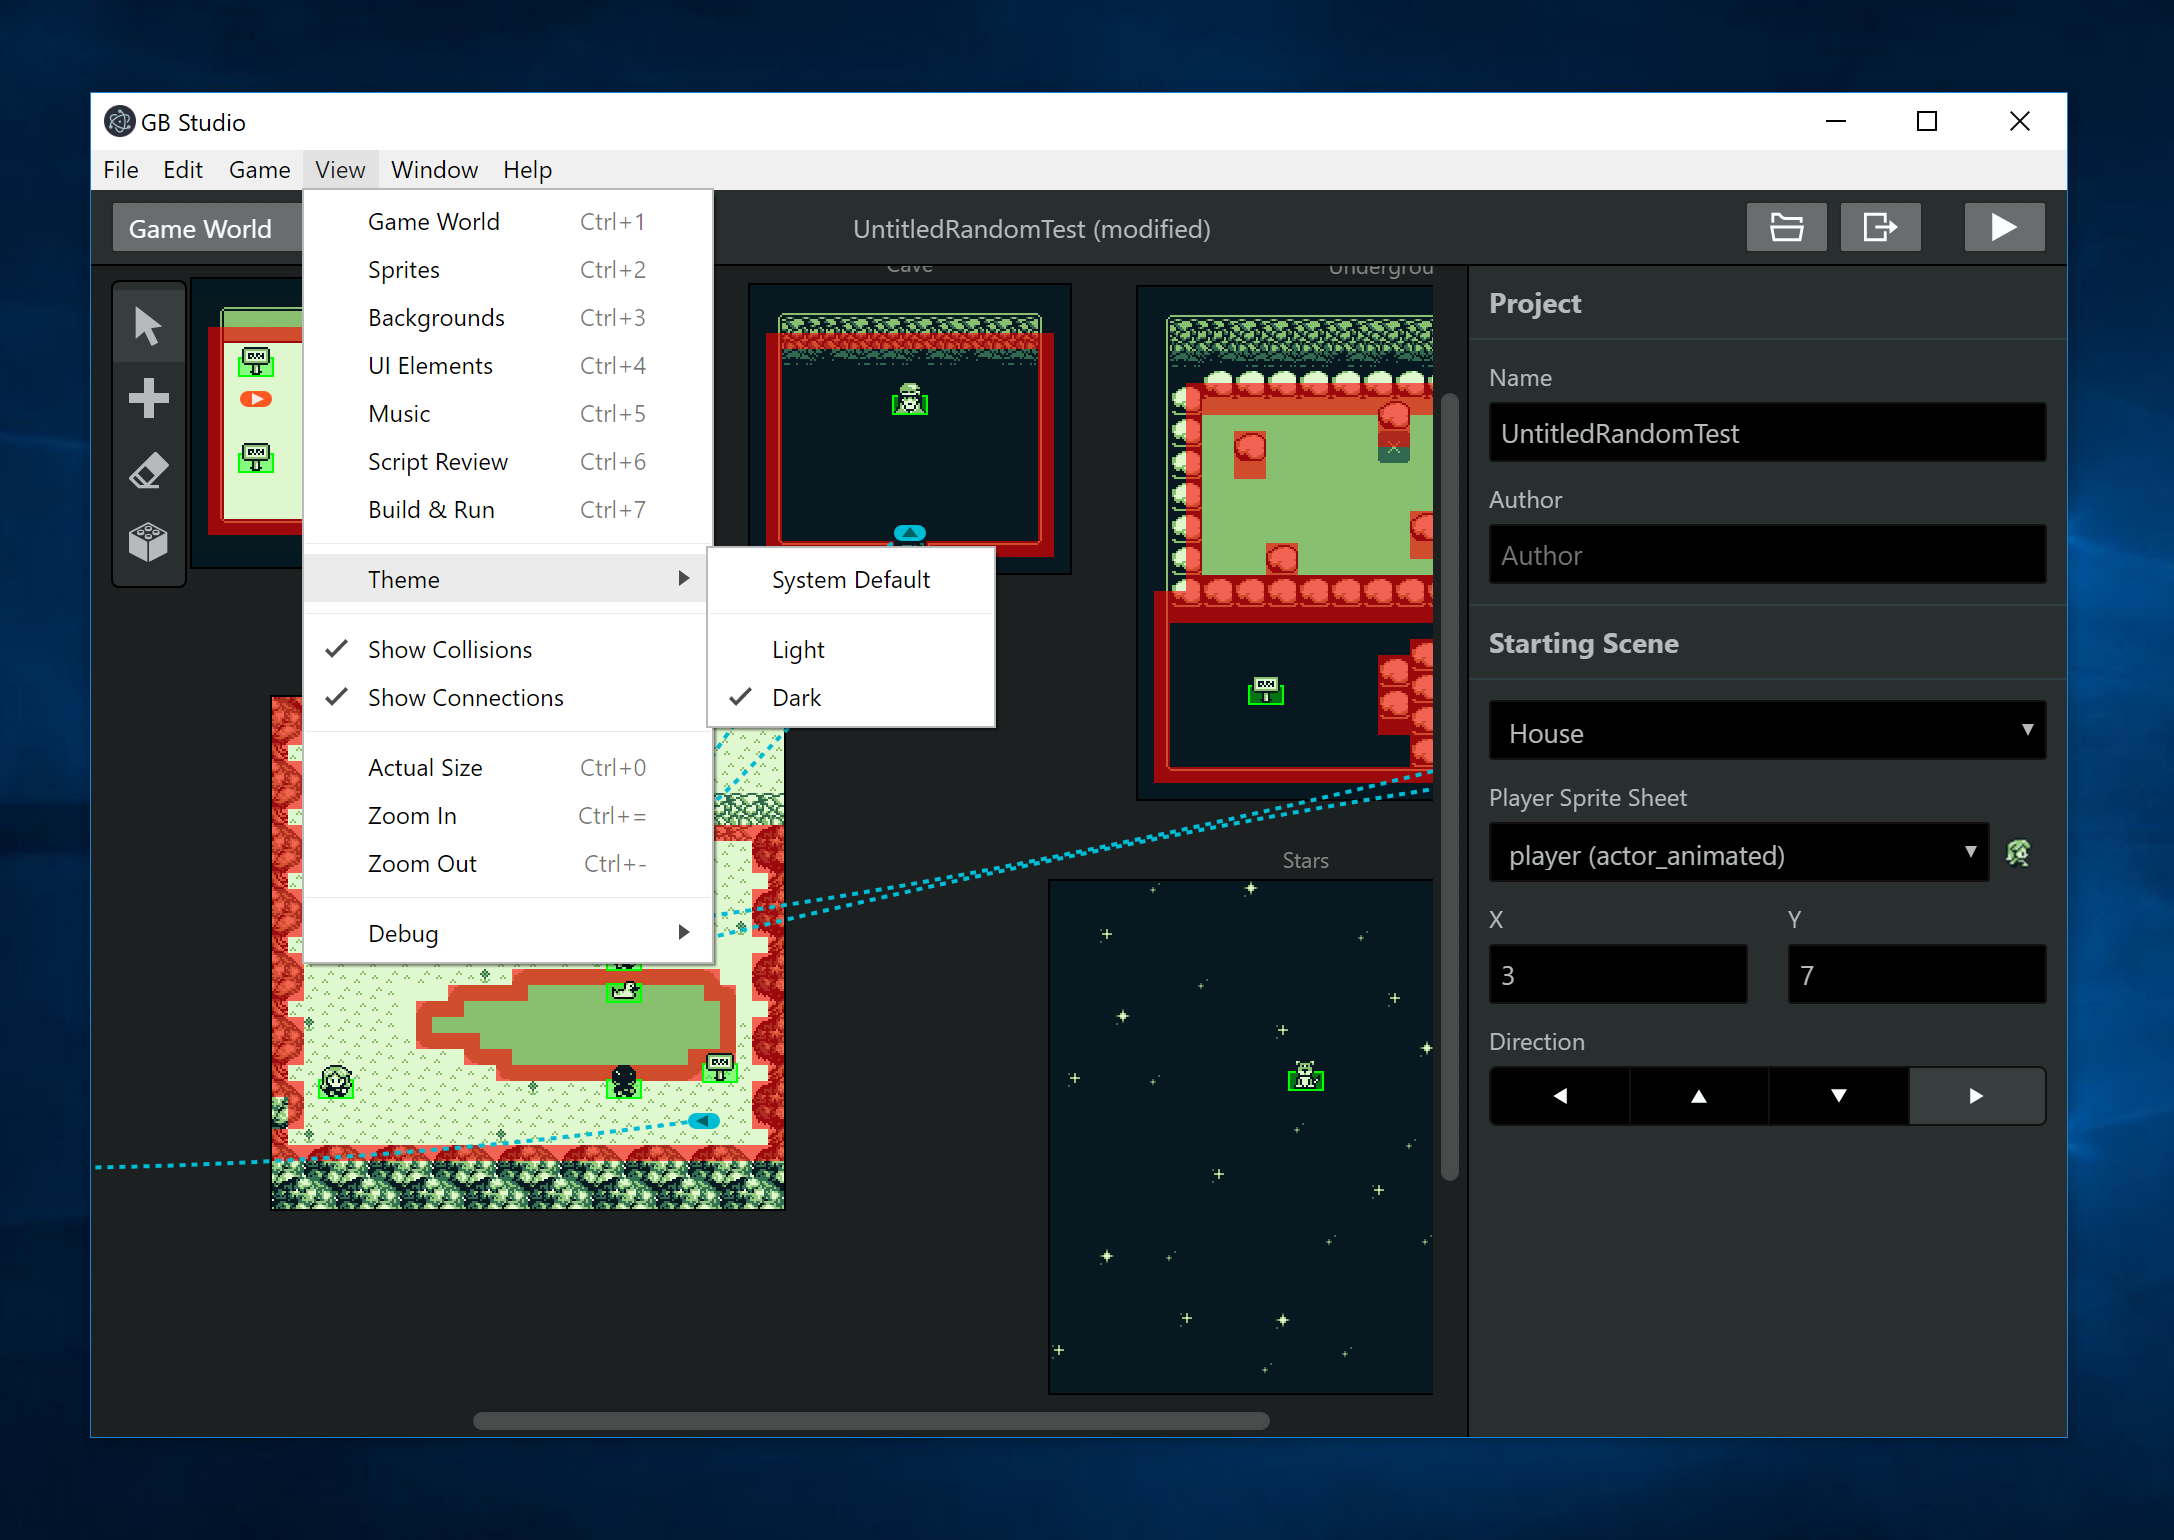Click the Y position field
2174x1540 pixels.
(x=1917, y=975)
